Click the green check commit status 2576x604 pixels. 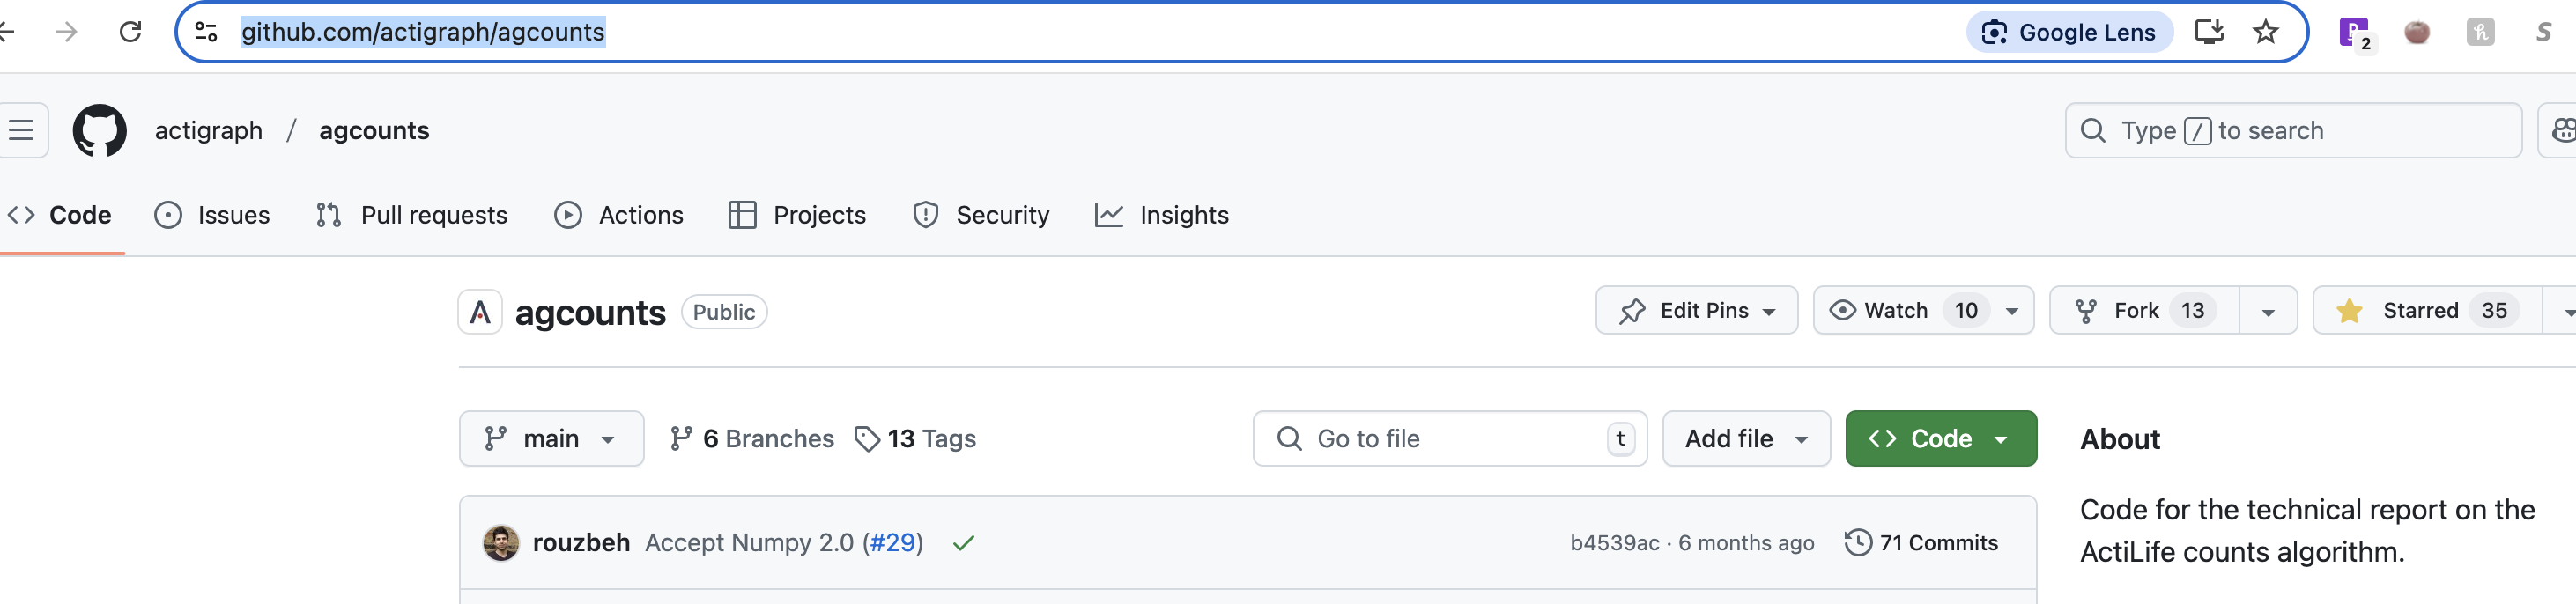click(963, 543)
